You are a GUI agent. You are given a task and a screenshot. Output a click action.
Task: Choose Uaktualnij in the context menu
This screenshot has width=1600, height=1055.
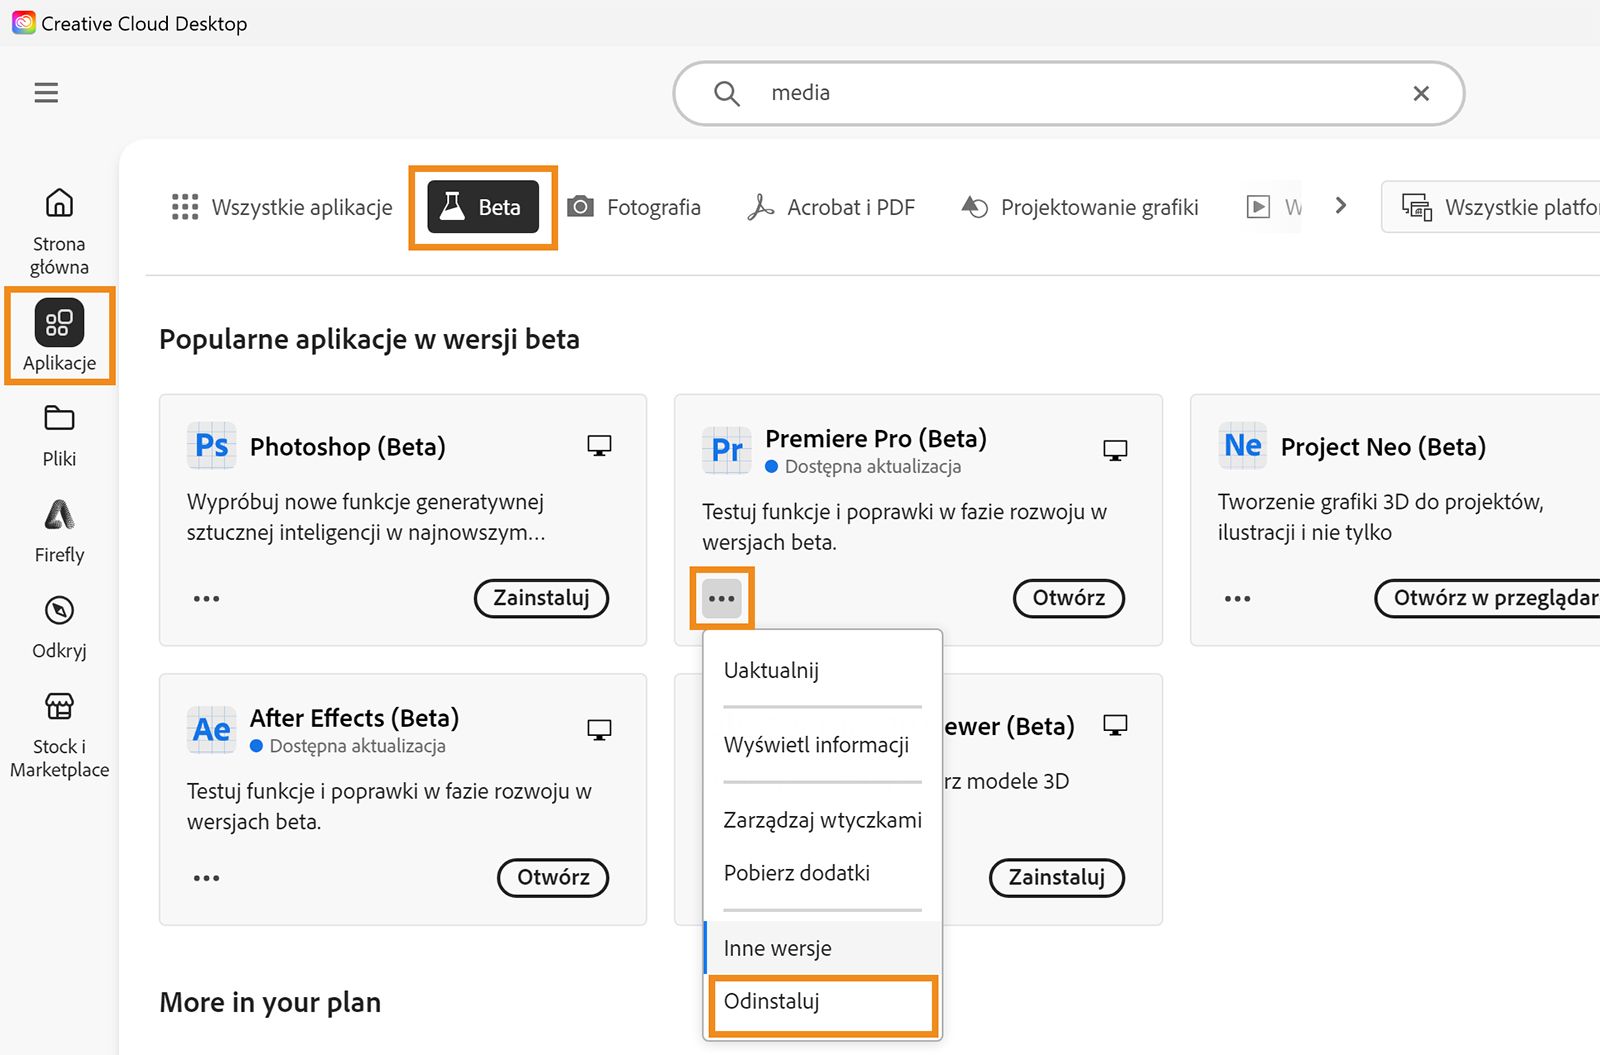(x=822, y=670)
